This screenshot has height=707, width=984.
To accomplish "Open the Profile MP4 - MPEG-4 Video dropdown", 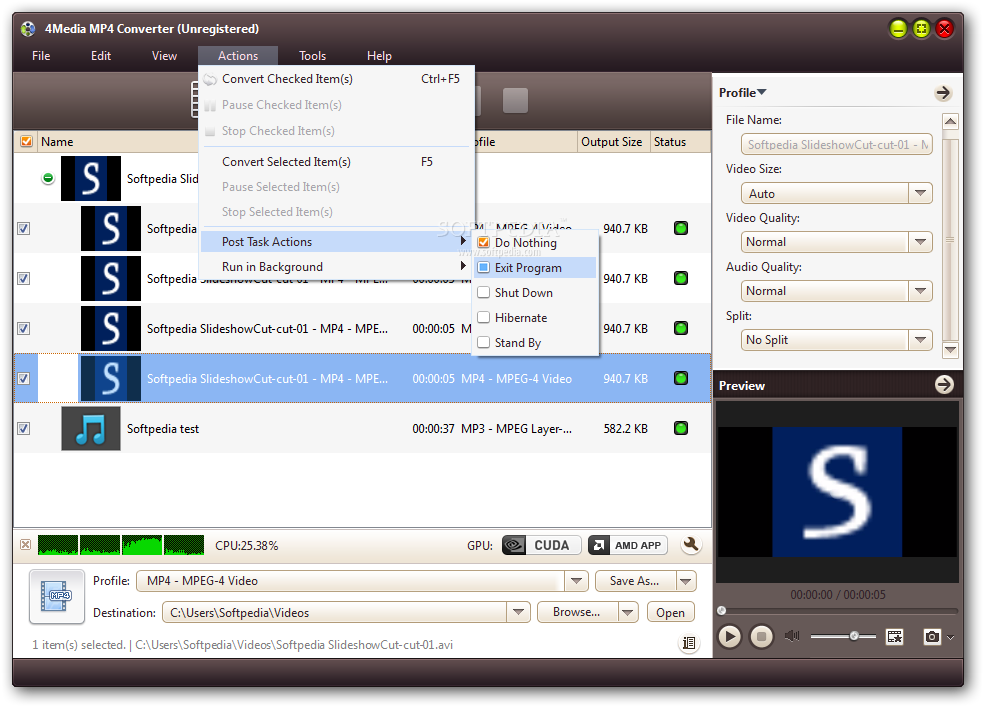I will 576,581.
